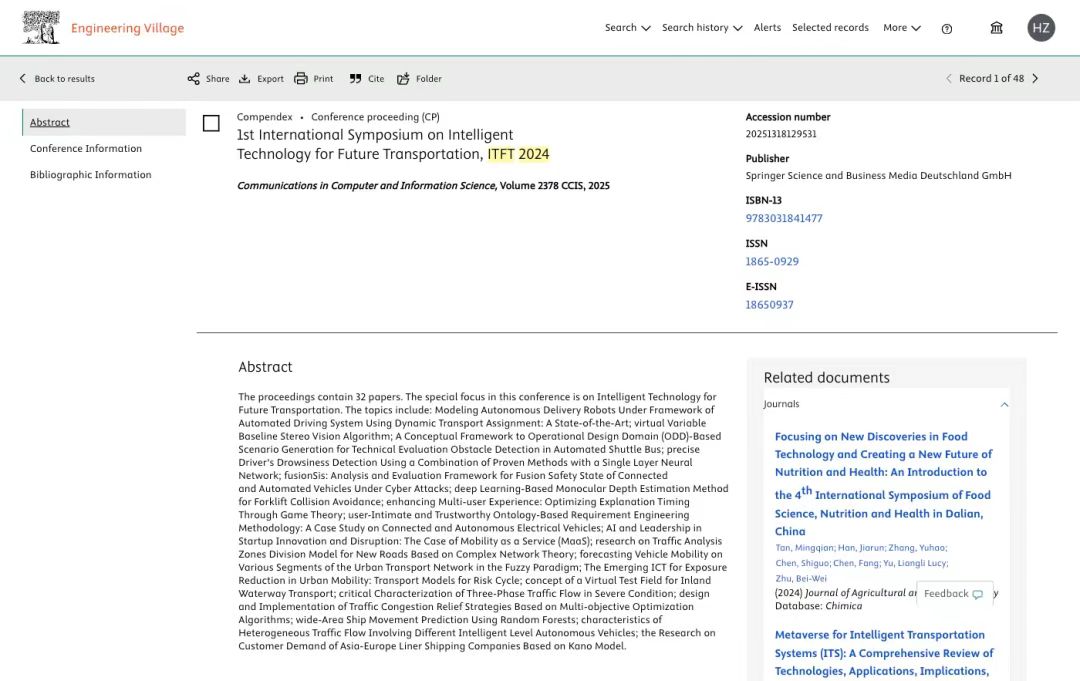Click the Record 1 of 48 counter
The height and width of the screenshot is (681, 1080).
pyautogui.click(x=991, y=78)
